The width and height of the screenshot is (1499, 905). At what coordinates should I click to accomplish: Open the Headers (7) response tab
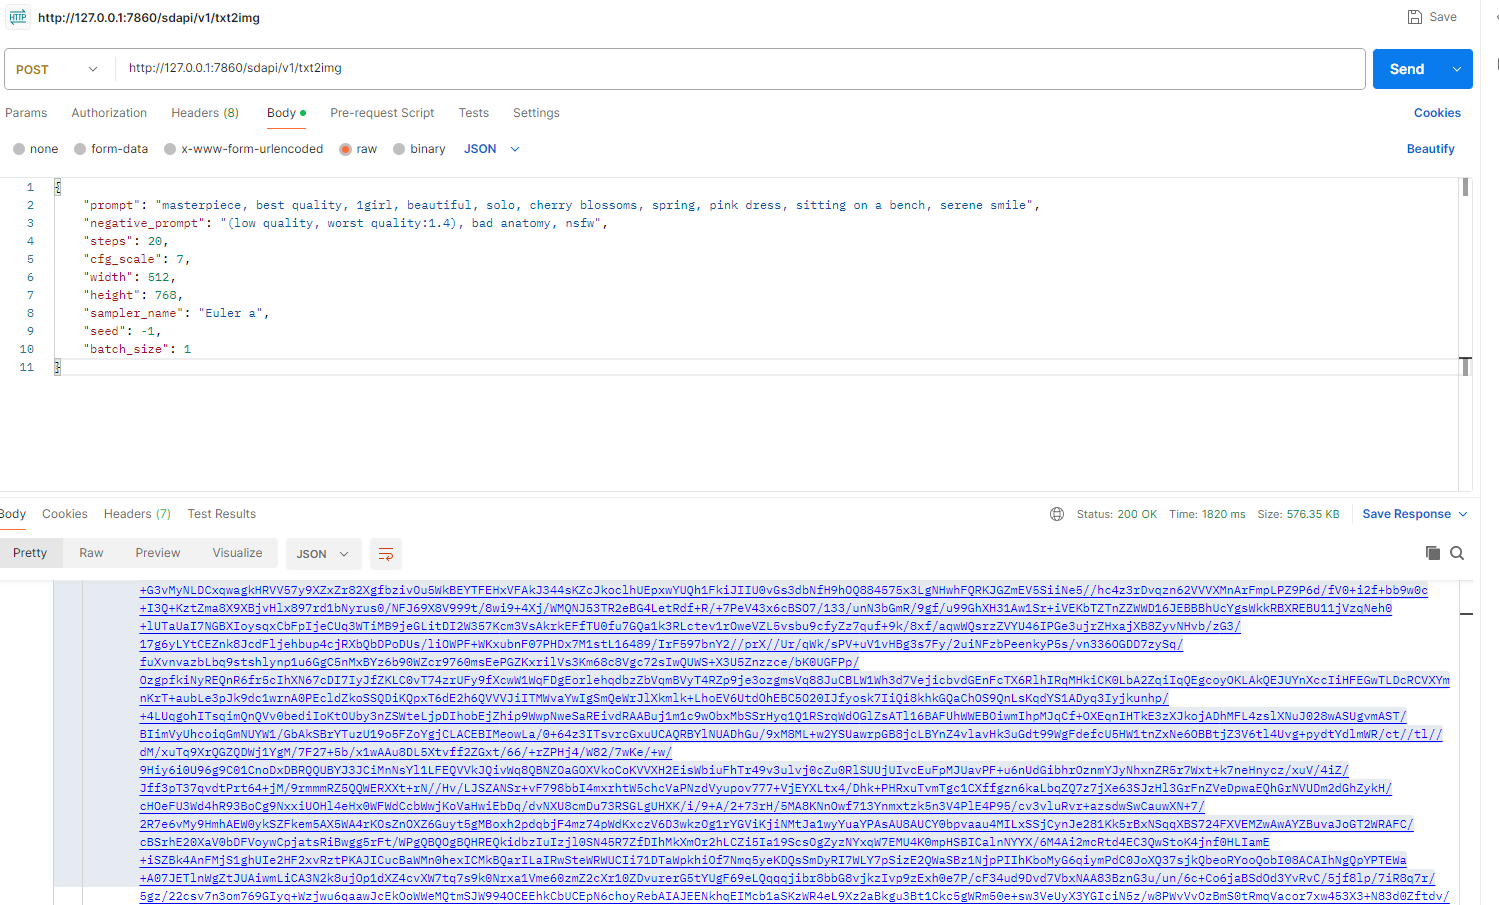pos(137,513)
